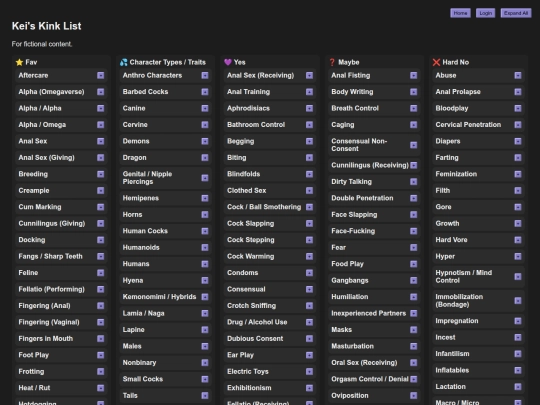The width and height of the screenshot is (540, 405).
Task: Click the square icon beside Blindfolds
Action: (x=309, y=174)
